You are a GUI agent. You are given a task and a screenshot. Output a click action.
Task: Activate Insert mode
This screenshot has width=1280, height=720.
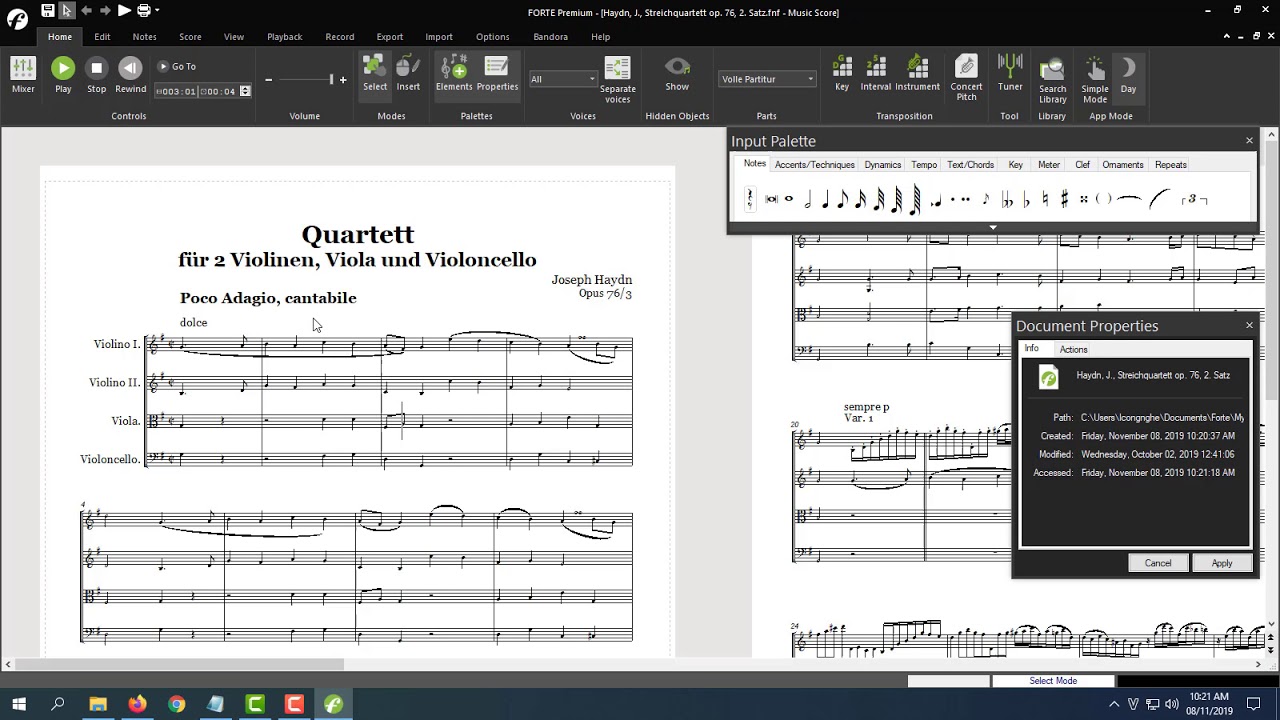click(x=408, y=74)
